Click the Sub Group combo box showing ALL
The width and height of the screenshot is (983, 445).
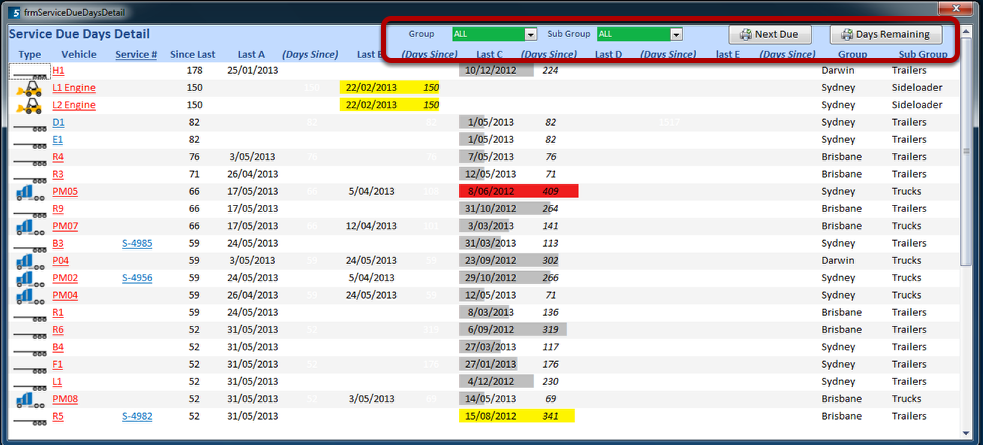(639, 34)
